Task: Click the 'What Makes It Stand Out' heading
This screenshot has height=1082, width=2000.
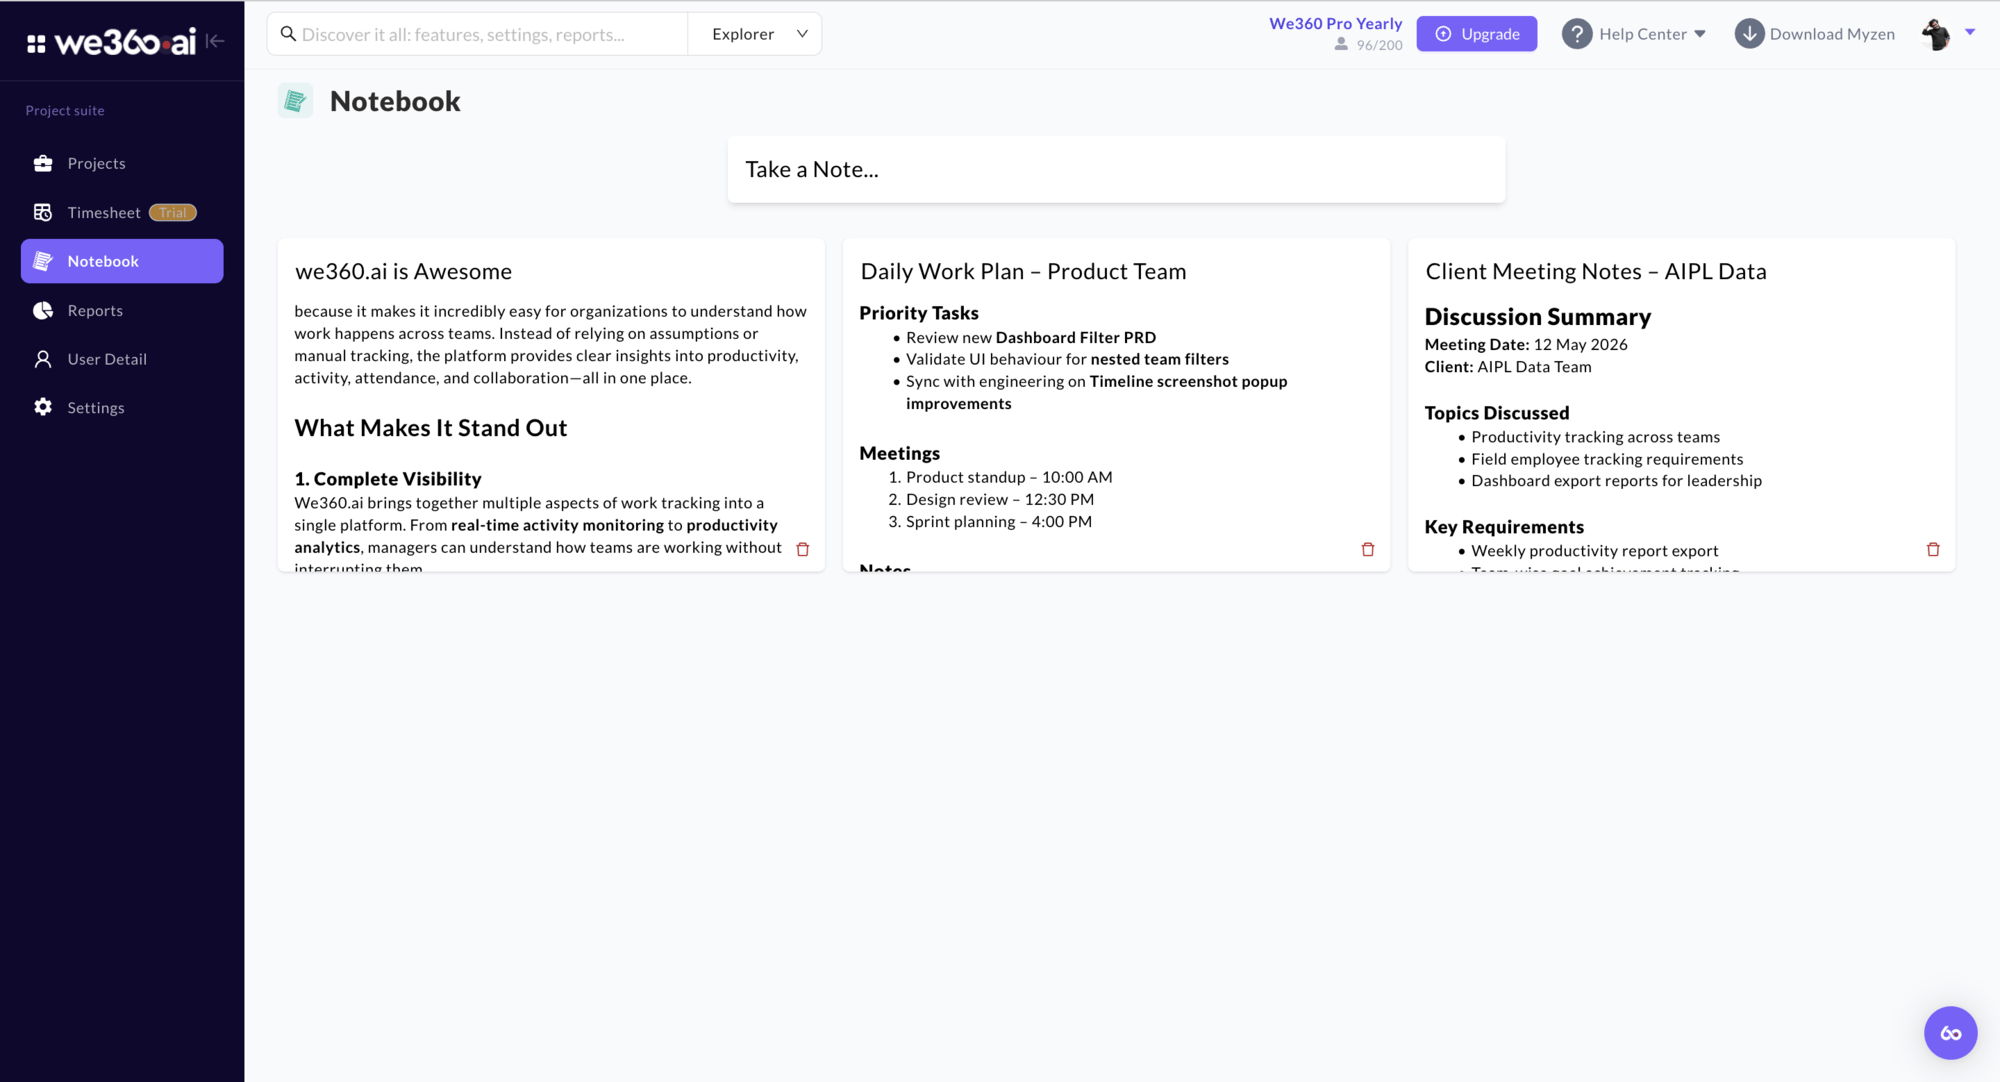Action: click(431, 428)
